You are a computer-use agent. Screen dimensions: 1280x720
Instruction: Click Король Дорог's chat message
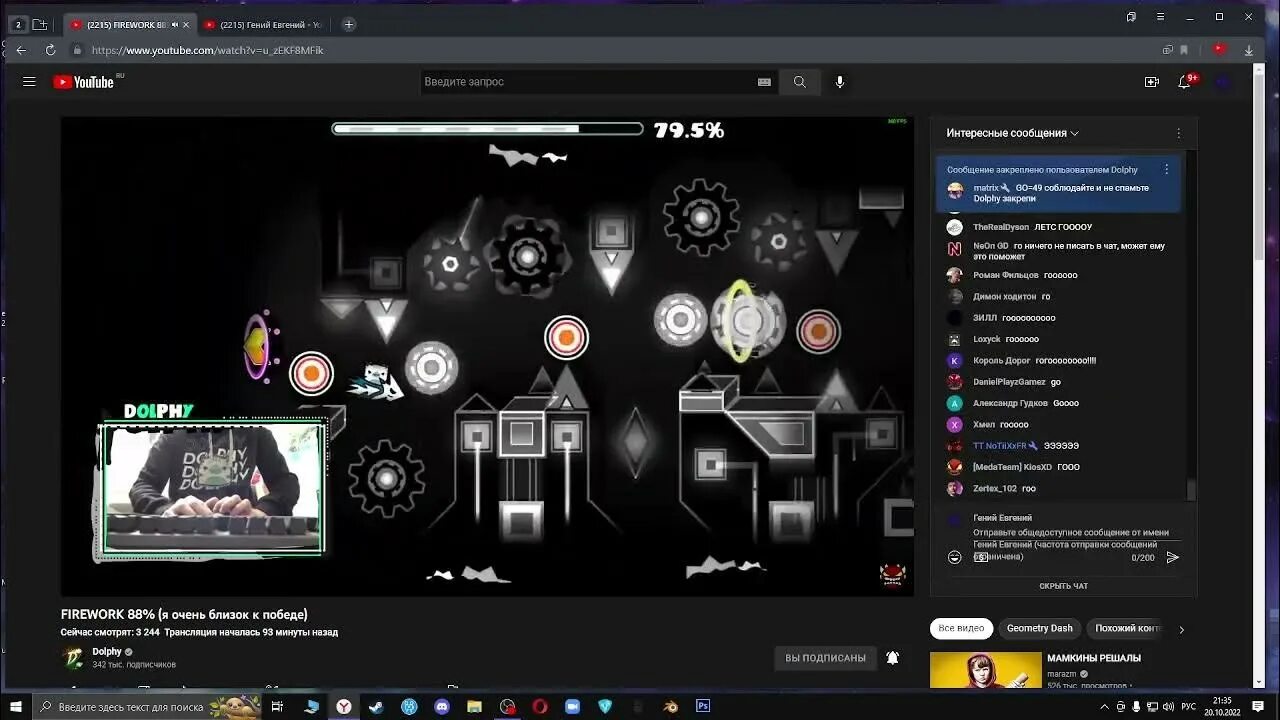(1060, 360)
